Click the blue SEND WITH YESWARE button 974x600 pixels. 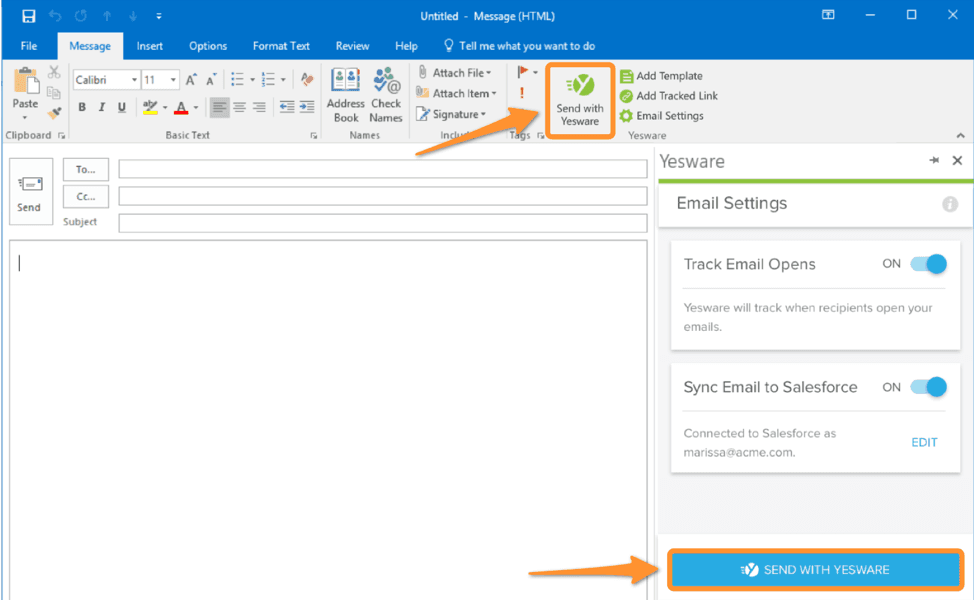click(x=815, y=570)
